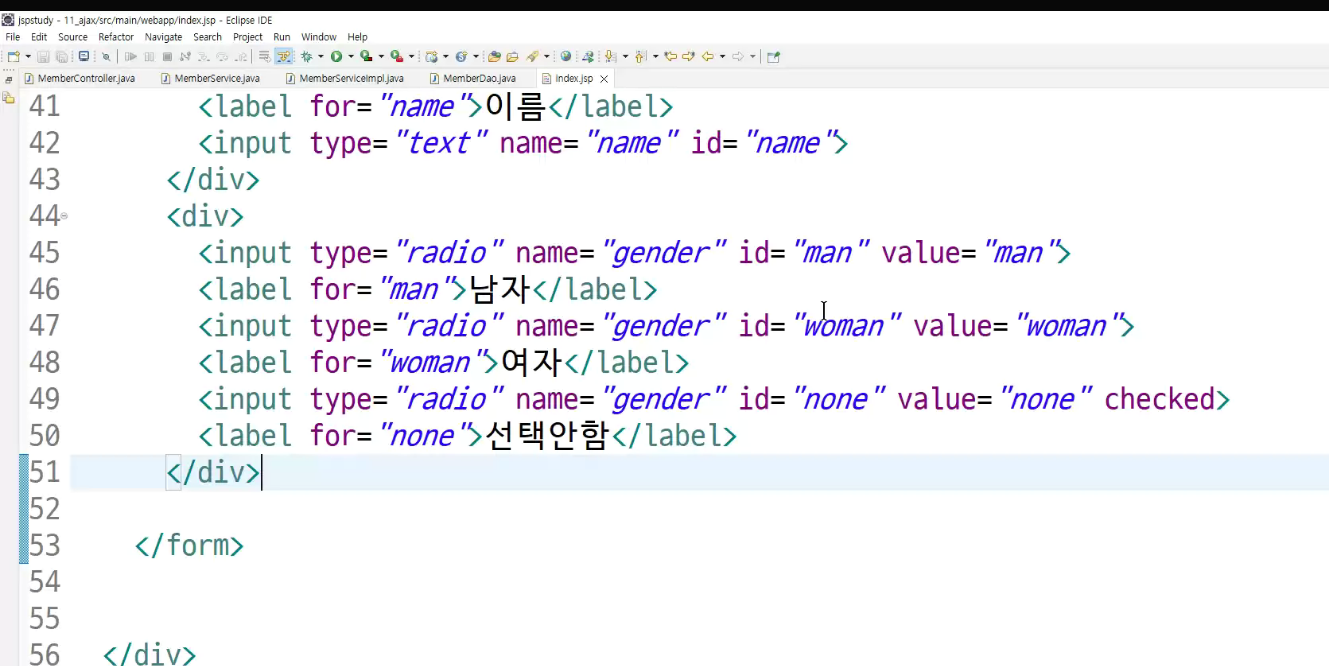This screenshot has height=666, width=1329.
Task: Click the label text '선택안함' on line 50
Action: [547, 436]
